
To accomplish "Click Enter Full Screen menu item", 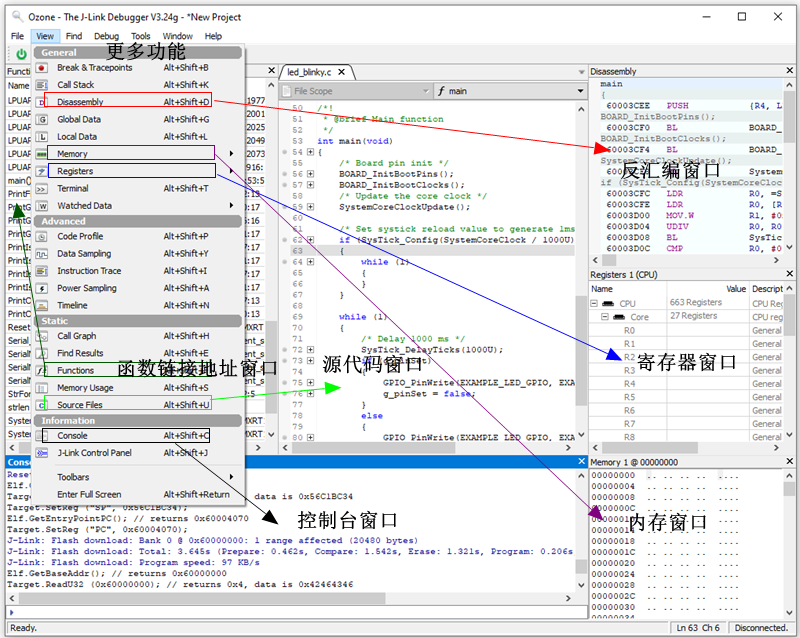I will point(89,494).
